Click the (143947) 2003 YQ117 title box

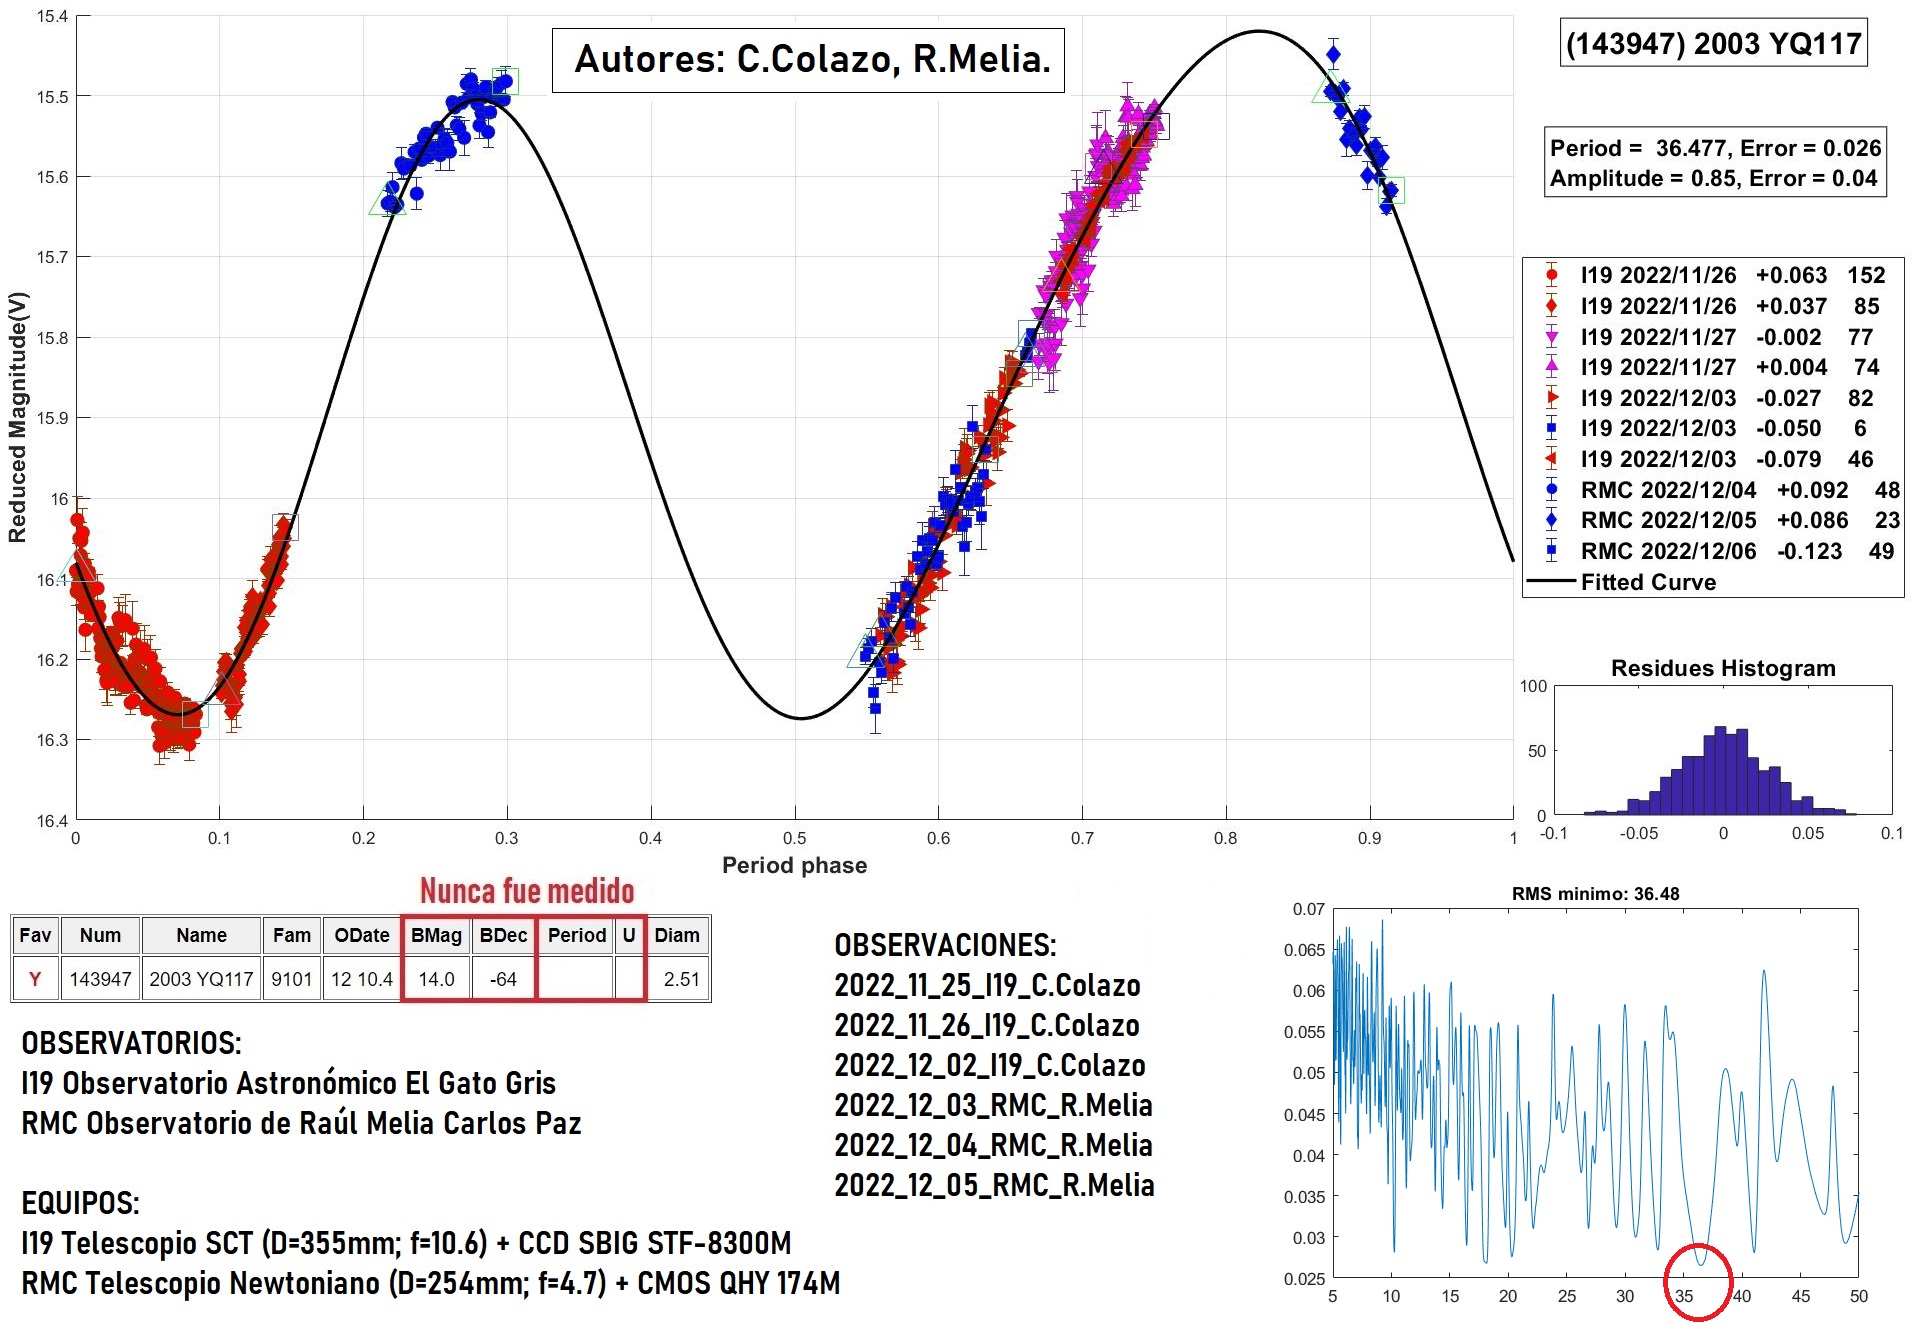(x=1713, y=43)
